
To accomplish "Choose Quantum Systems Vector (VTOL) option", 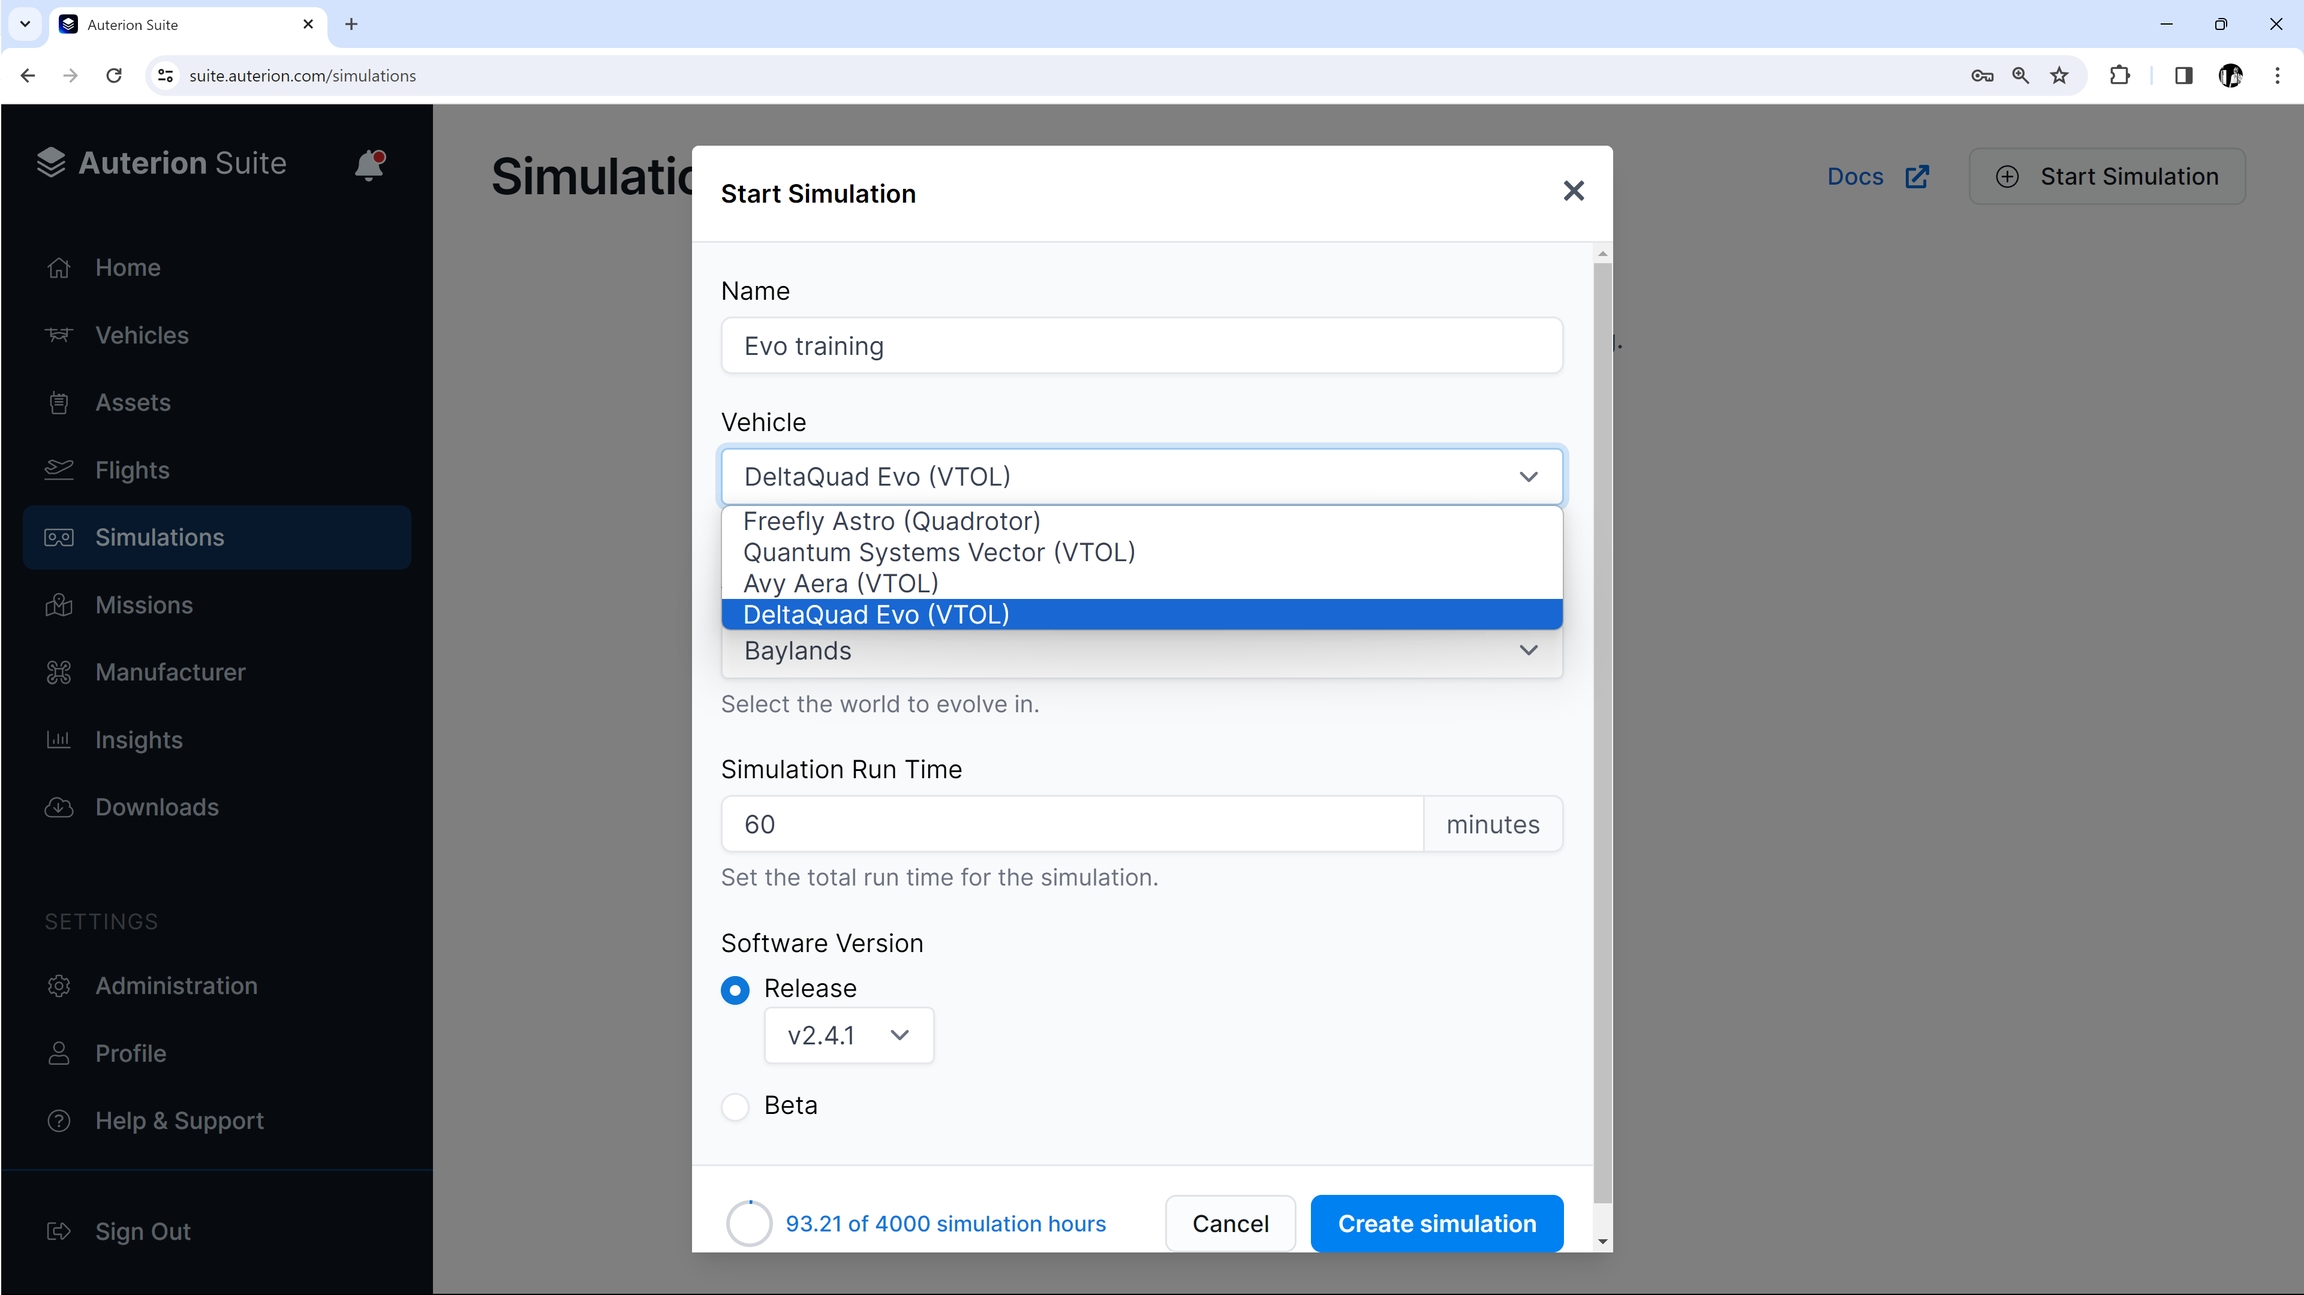I will 938,552.
